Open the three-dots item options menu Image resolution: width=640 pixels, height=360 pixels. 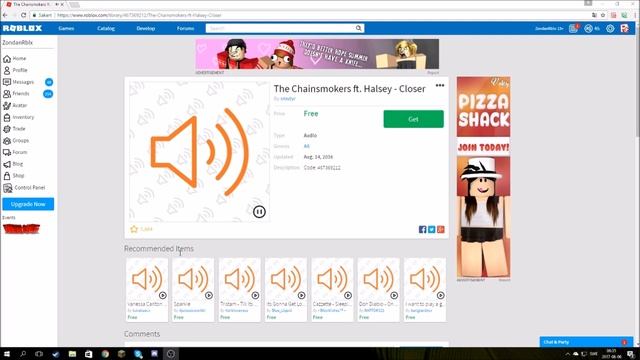[x=440, y=86]
